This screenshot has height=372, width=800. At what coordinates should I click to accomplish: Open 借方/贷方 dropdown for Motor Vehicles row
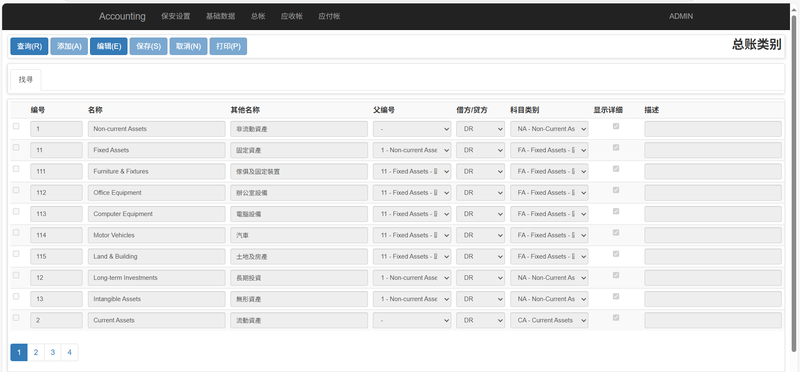point(481,235)
